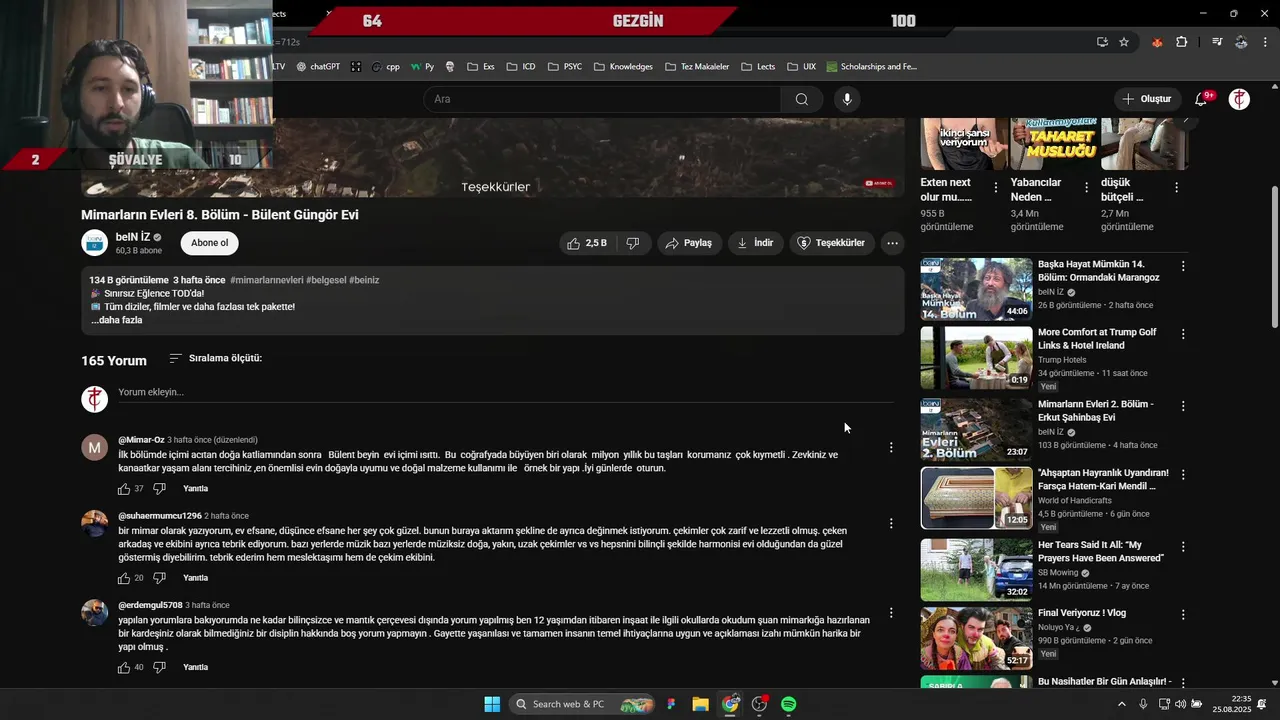Screen dimensions: 1280x720
Task: Download the video with İndir
Action: (x=755, y=243)
